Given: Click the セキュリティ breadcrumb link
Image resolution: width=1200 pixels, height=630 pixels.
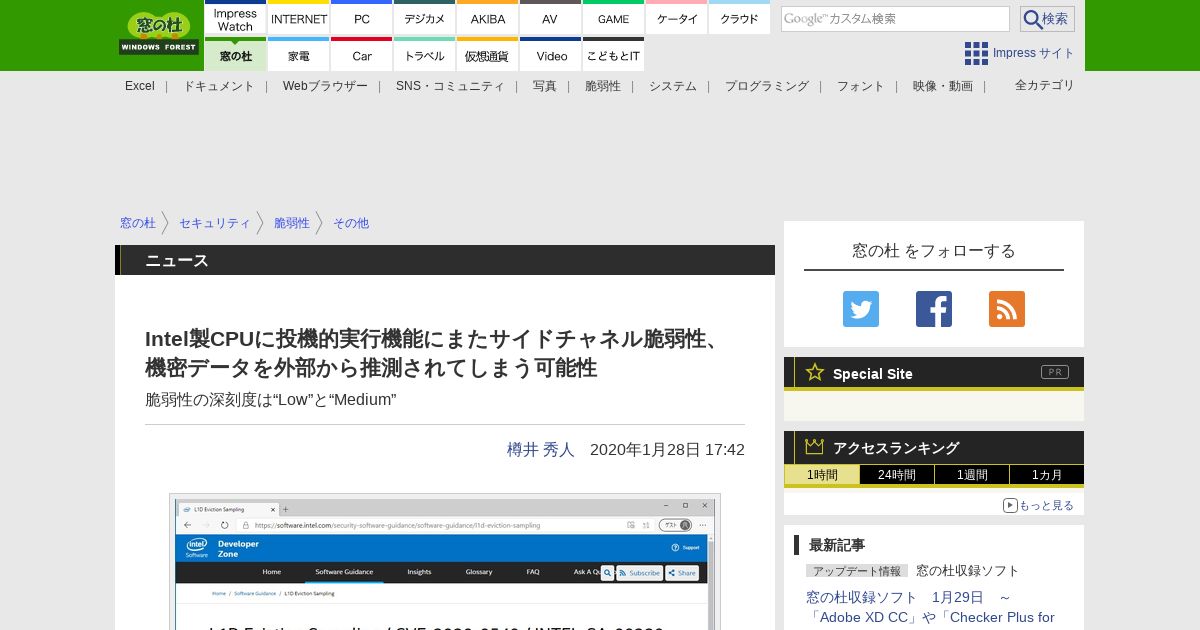Looking at the screenshot, I should coord(215,223).
